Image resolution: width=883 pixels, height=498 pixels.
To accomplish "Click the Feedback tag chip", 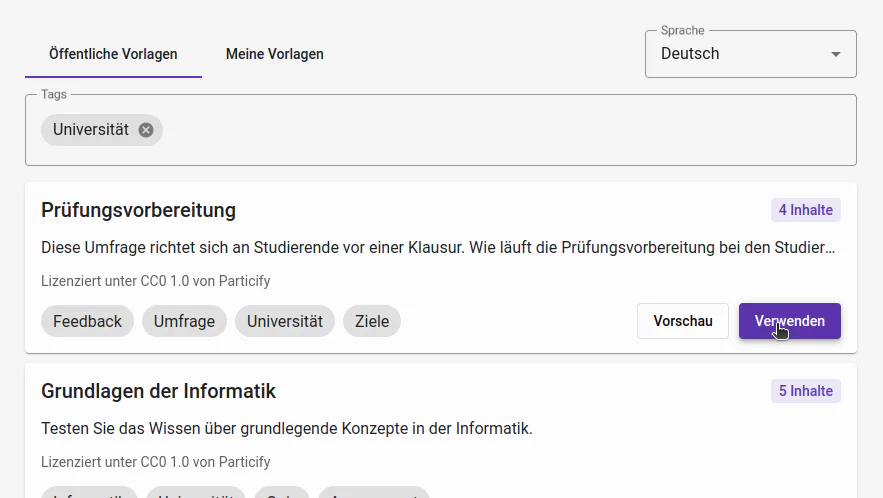I will point(87,321).
